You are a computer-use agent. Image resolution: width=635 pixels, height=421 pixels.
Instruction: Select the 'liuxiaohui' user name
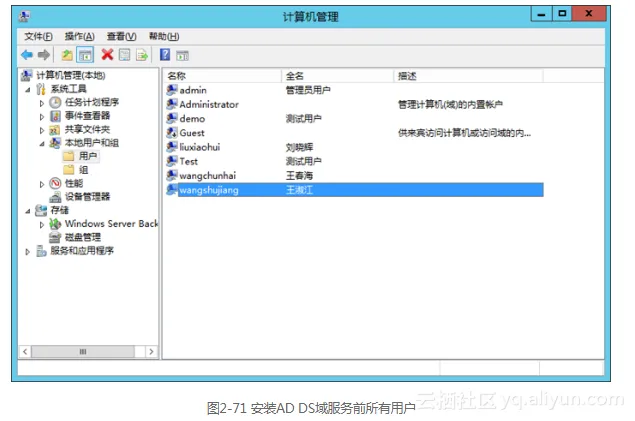click(200, 147)
